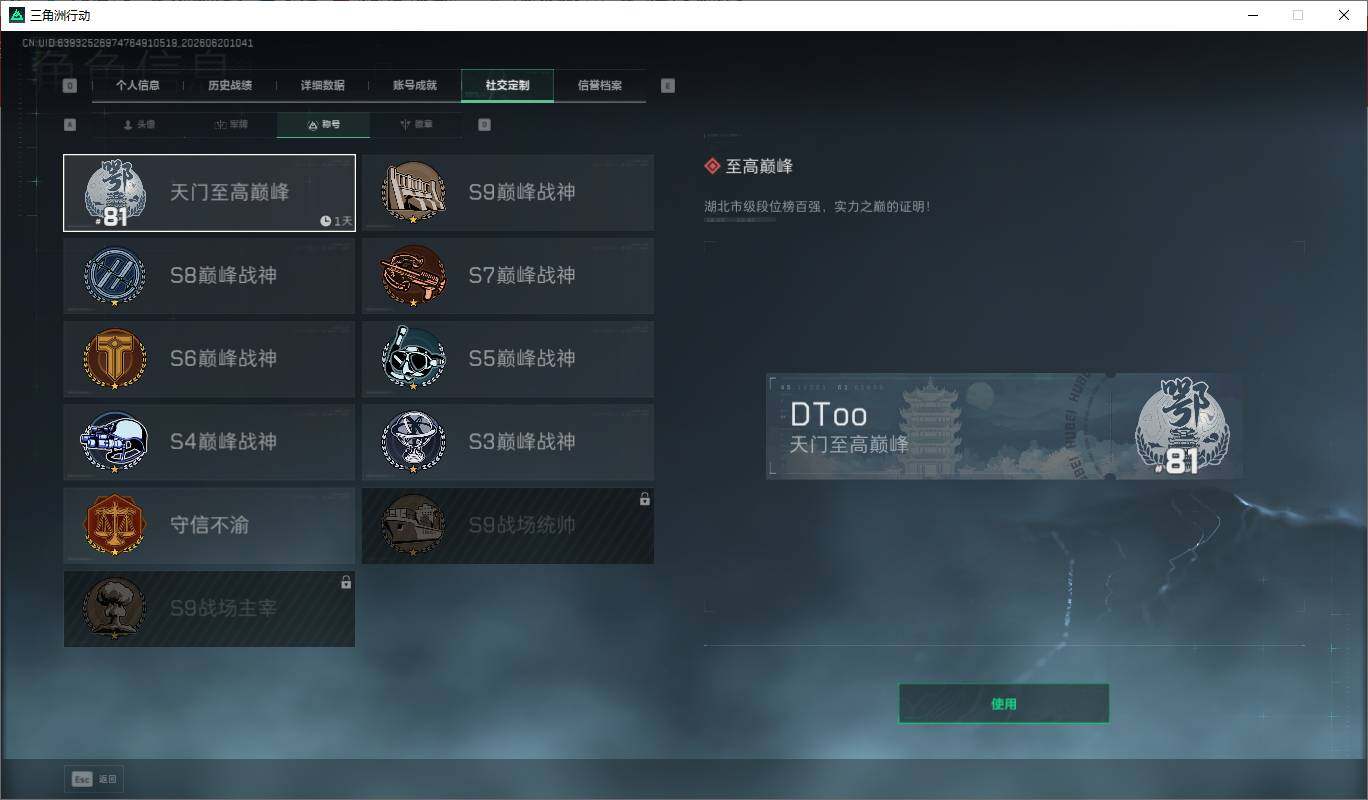The height and width of the screenshot is (800, 1368).
Task: Click the S3巅峰战神 hourglass emblem
Action: [x=414, y=441]
